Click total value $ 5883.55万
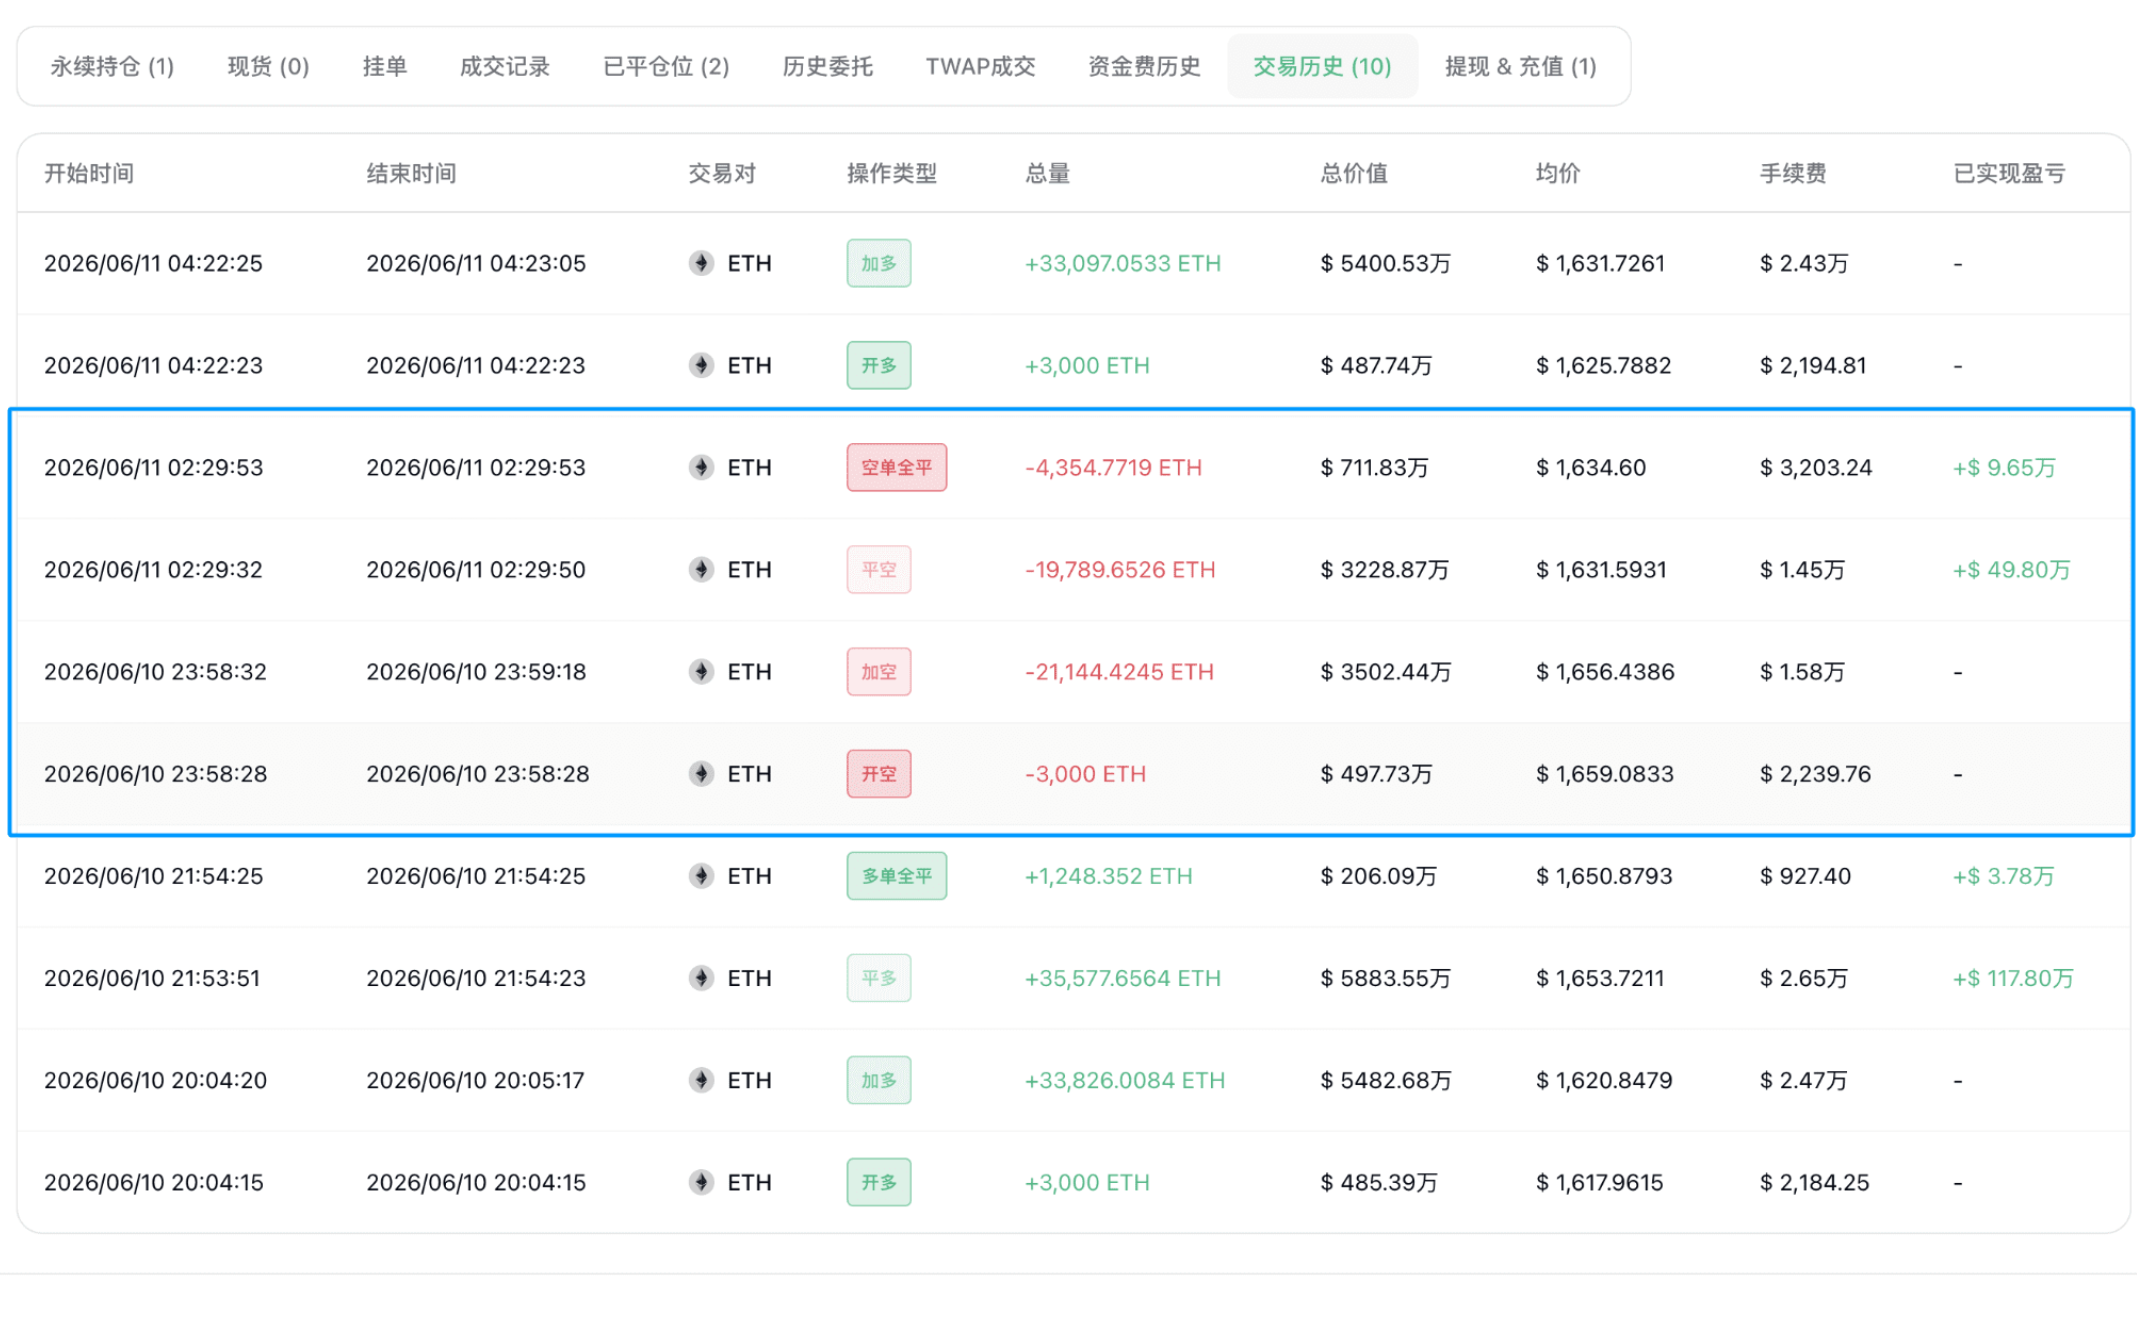2137x1332 pixels. pos(1385,977)
